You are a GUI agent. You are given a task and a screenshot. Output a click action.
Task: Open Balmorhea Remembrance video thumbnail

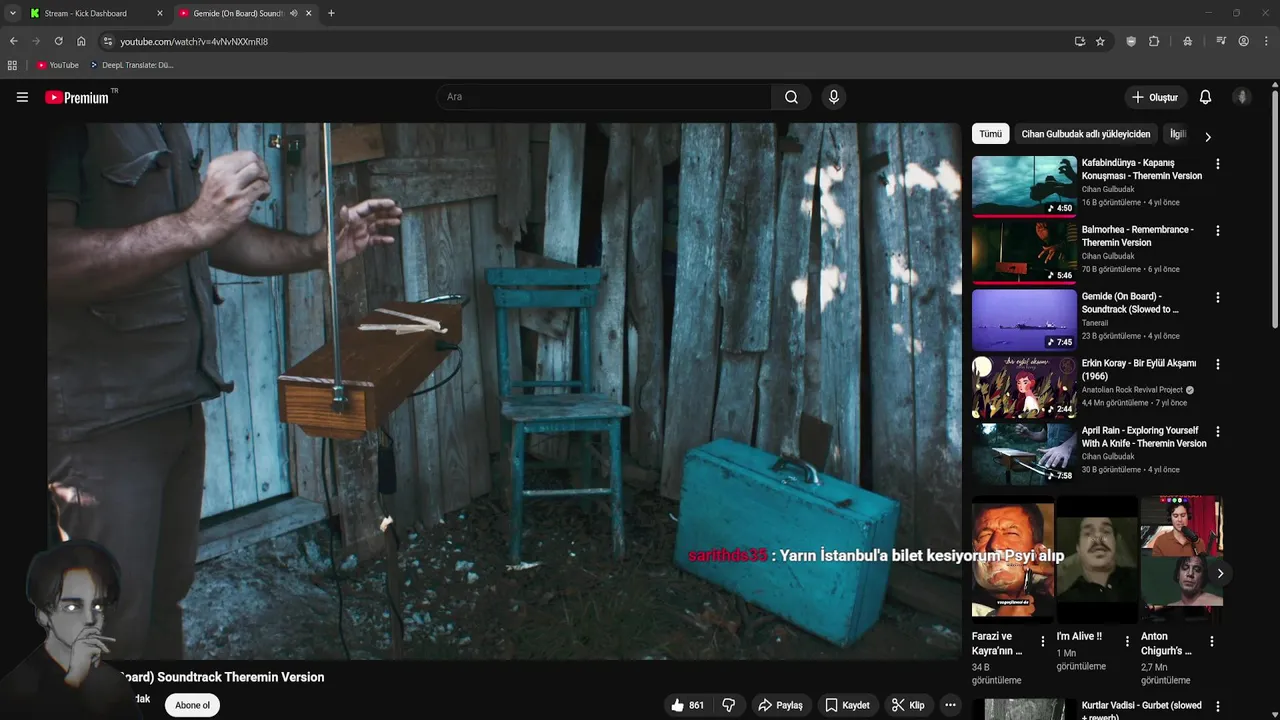pyautogui.click(x=1024, y=253)
